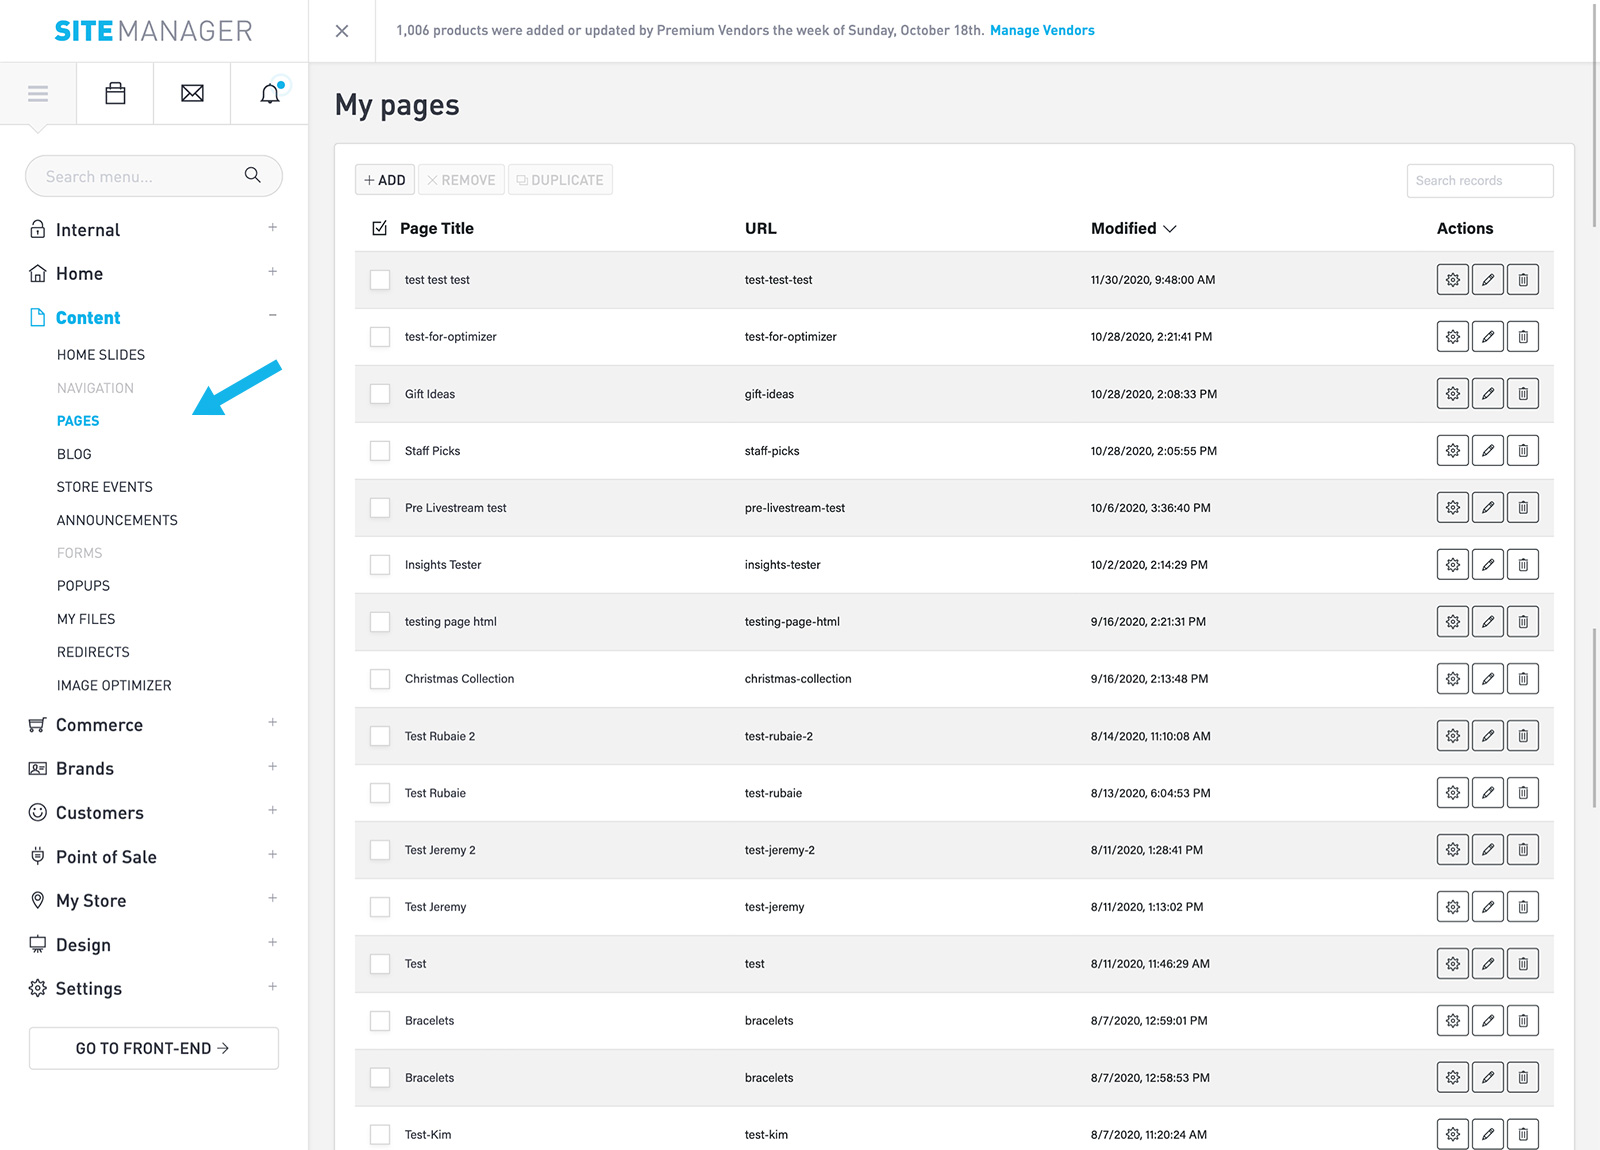
Task: Expand the Commerce menu section
Action: pos(272,723)
